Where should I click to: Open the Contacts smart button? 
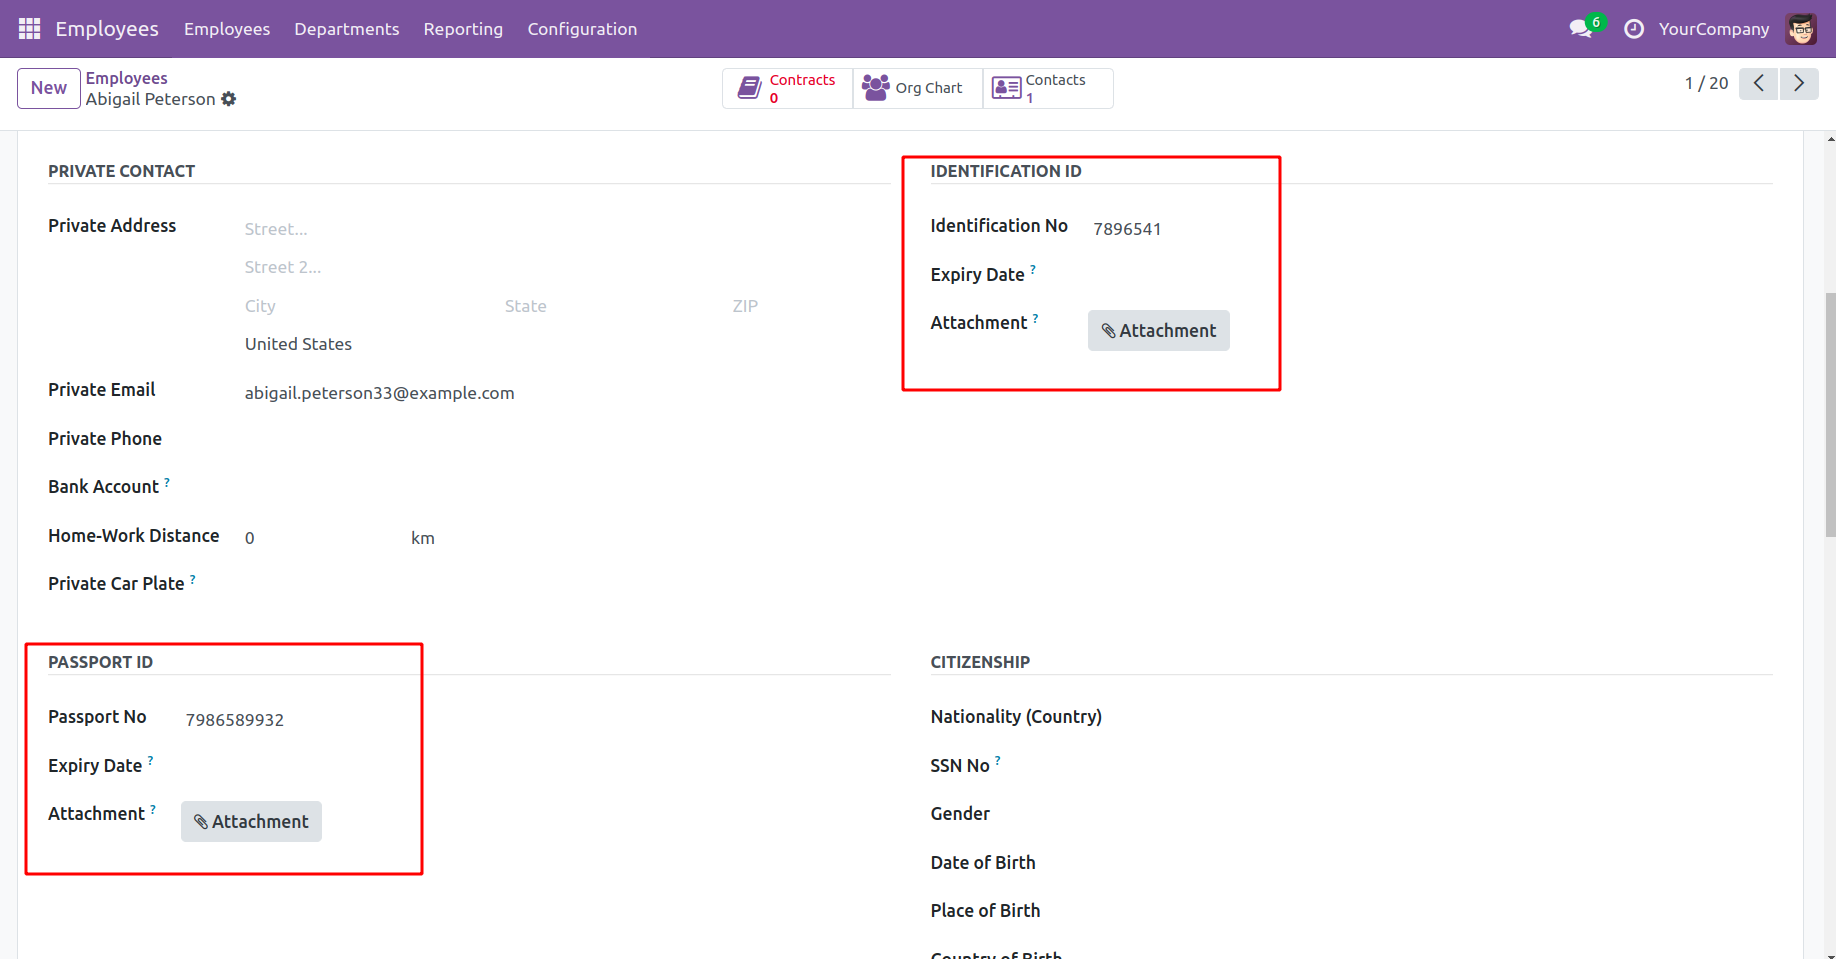(1047, 88)
